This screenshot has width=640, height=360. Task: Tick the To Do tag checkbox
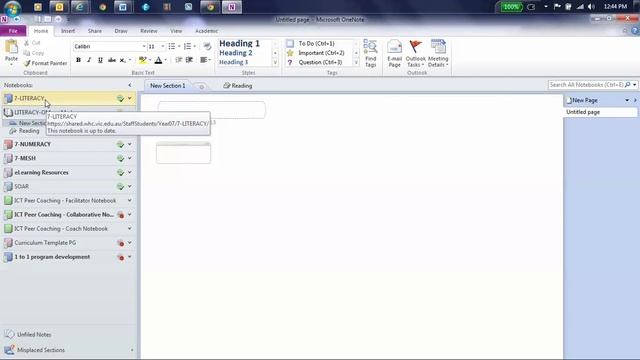(x=290, y=43)
